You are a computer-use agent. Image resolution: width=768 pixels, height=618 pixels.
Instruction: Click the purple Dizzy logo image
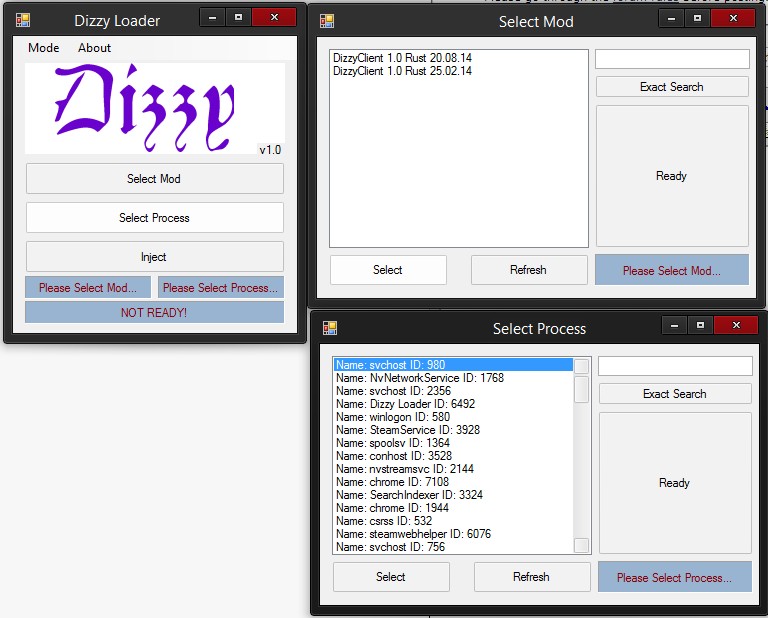[x=154, y=108]
